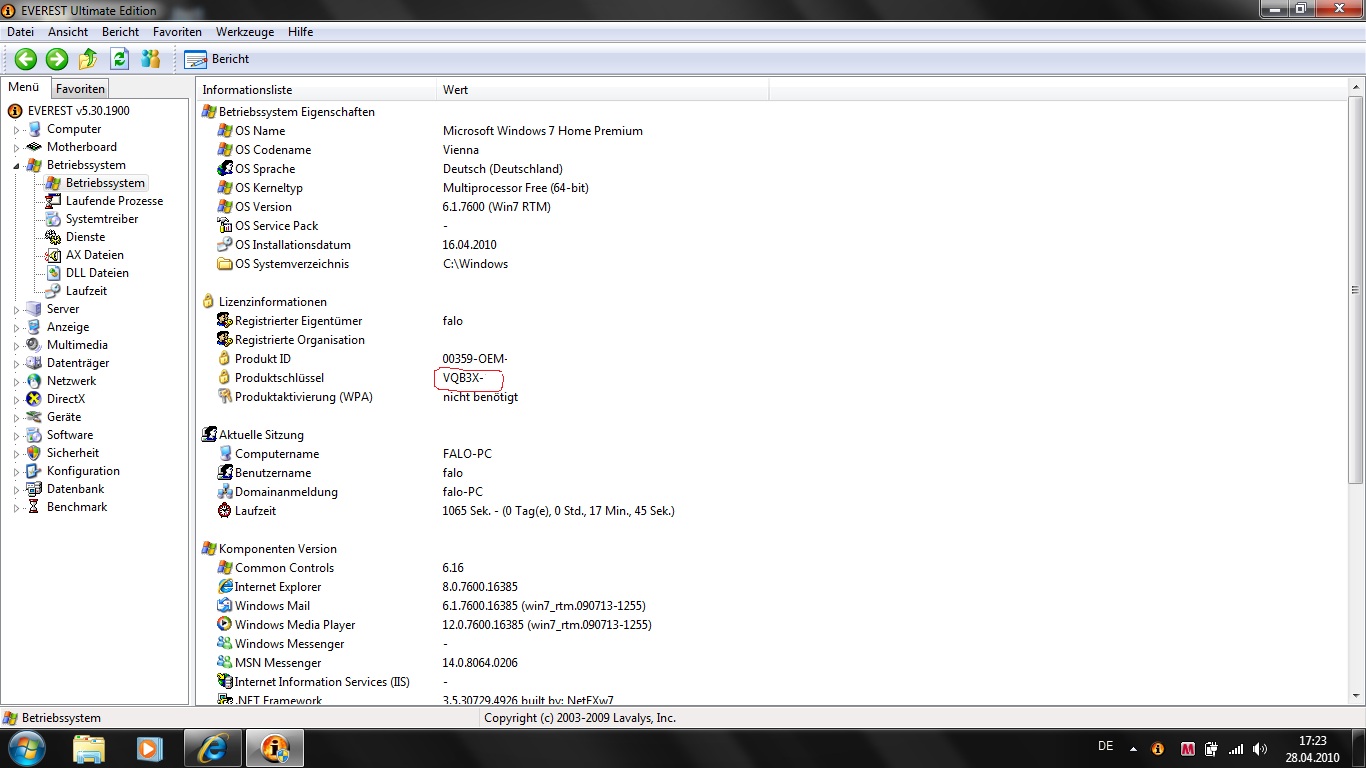Expand the Computer tree node
Viewport: 1366px width, 768px height.
[x=16, y=130]
